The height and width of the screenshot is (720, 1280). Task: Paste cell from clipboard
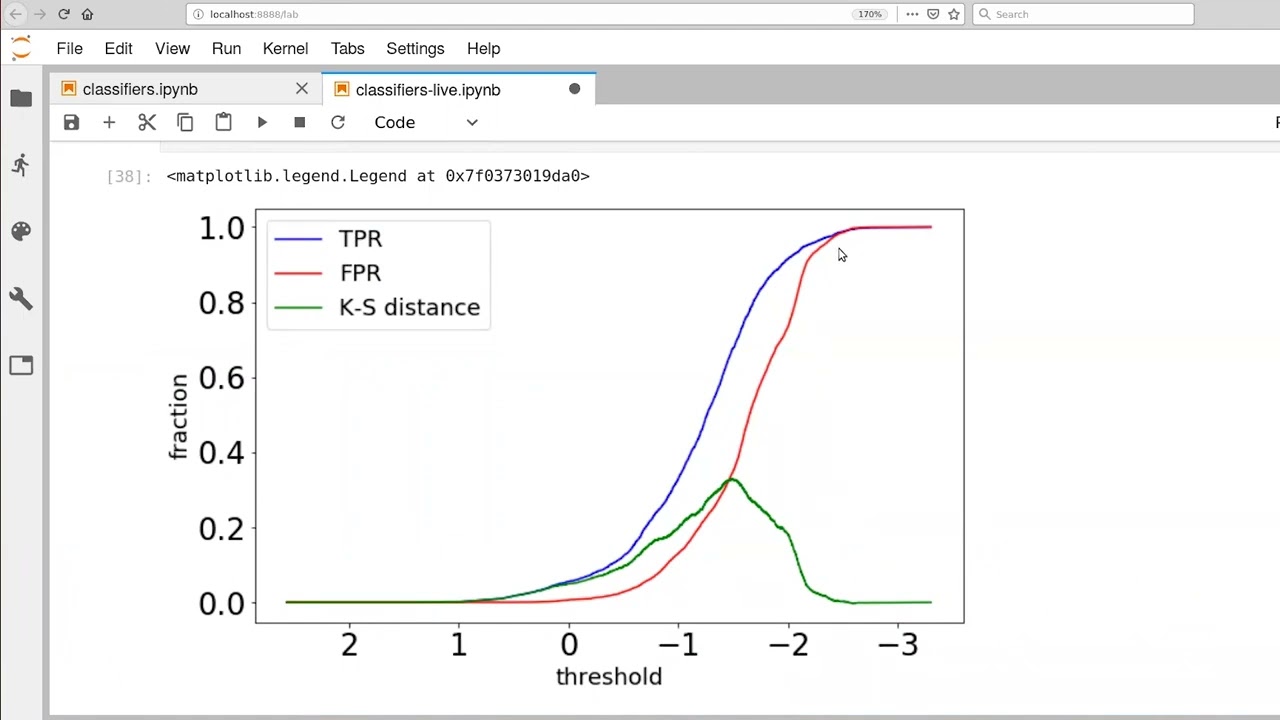223,122
